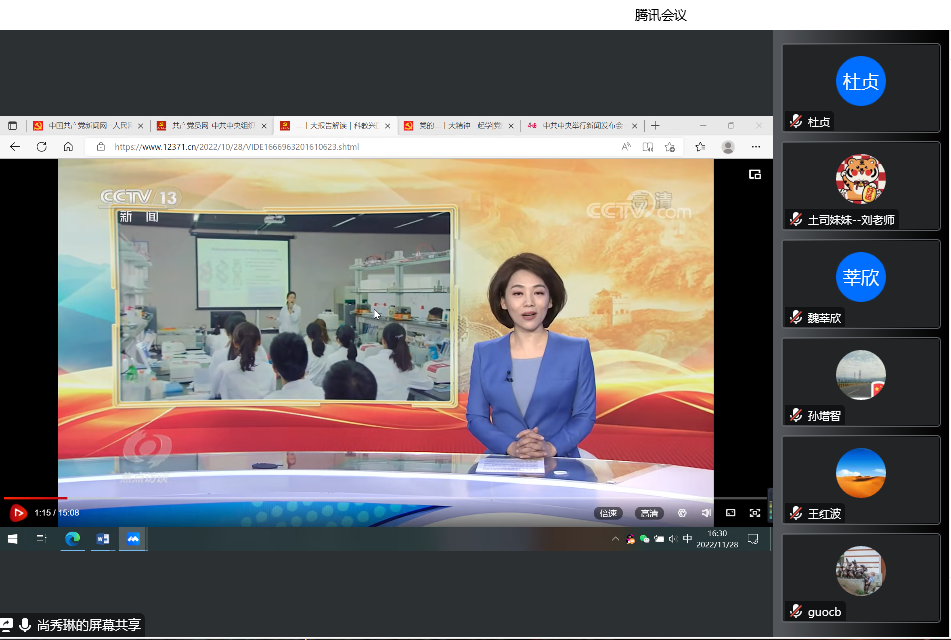This screenshot has width=951, height=640.
Task: Mute the video player volume
Action: (x=706, y=513)
